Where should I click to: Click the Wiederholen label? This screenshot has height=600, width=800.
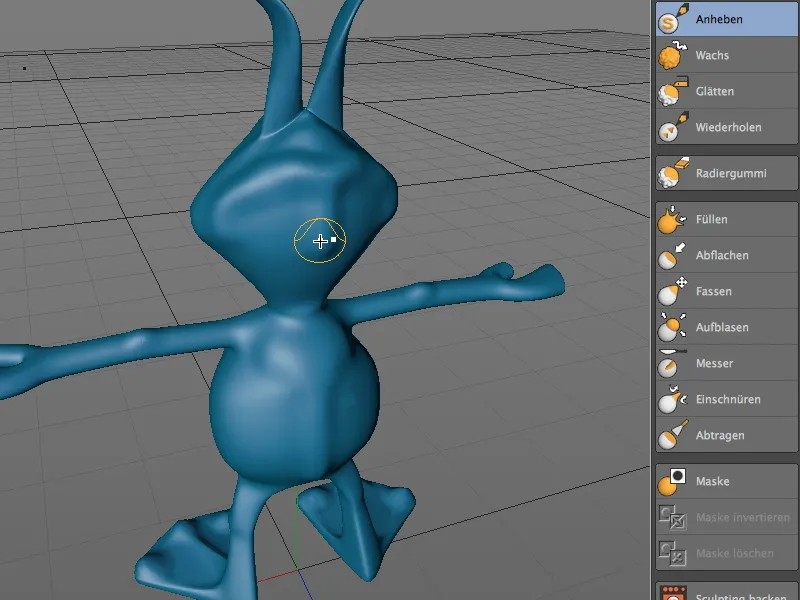729,127
